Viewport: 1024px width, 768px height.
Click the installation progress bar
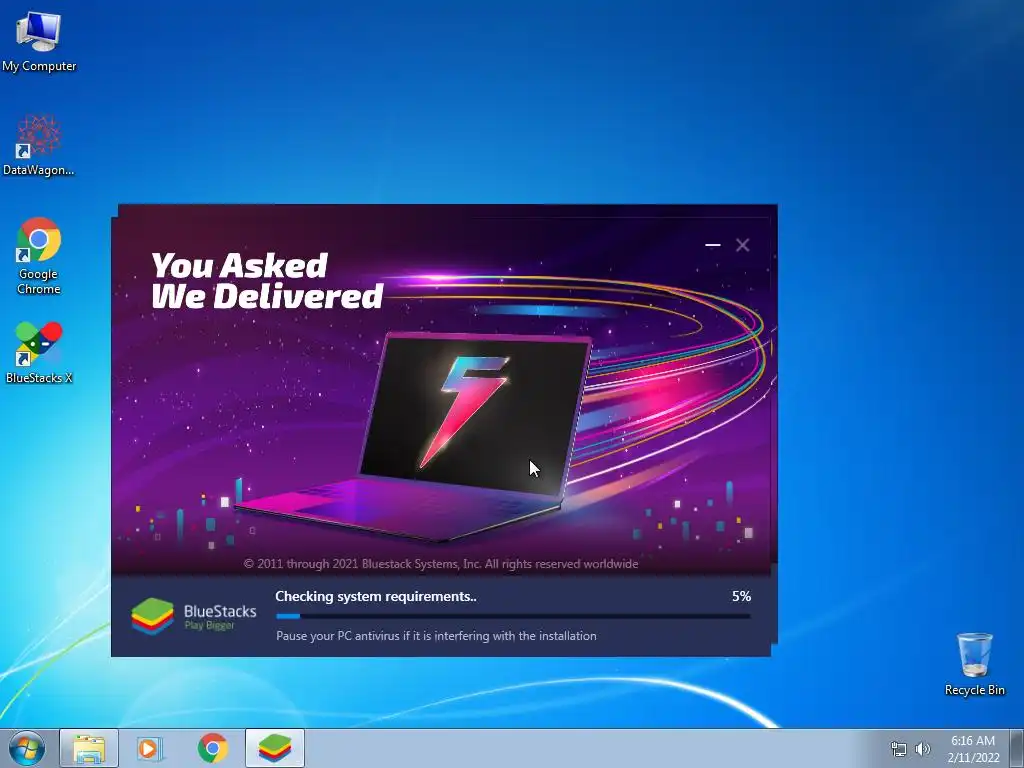pyautogui.click(x=513, y=616)
